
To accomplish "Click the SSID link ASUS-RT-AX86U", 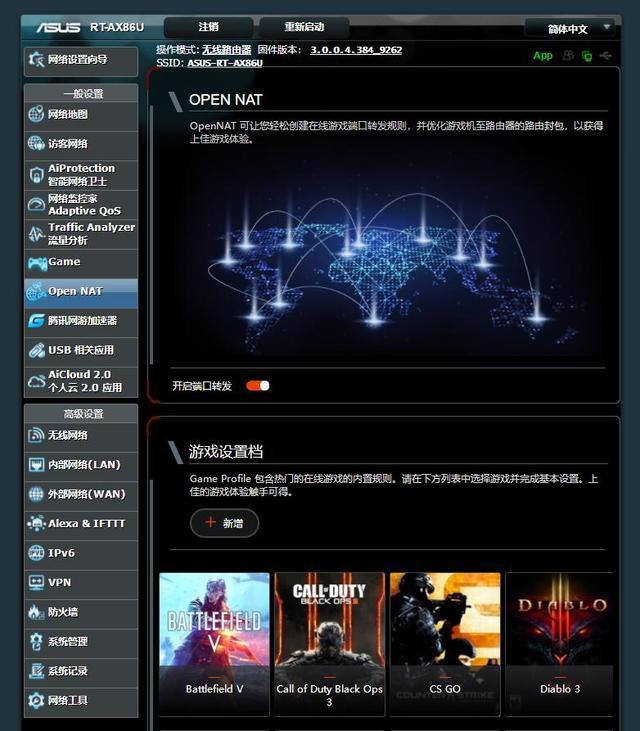I will coord(225,63).
